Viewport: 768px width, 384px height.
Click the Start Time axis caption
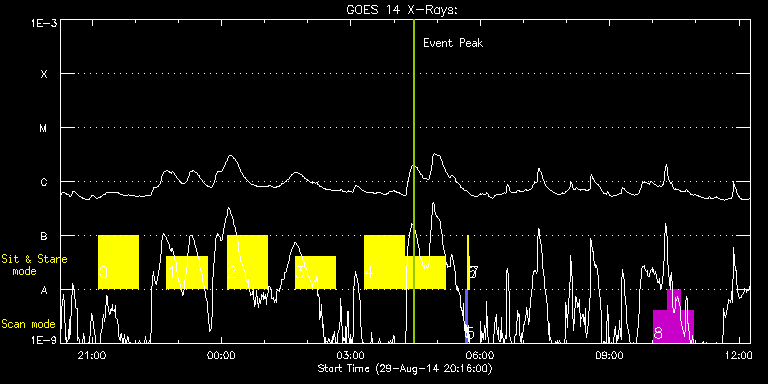405,368
